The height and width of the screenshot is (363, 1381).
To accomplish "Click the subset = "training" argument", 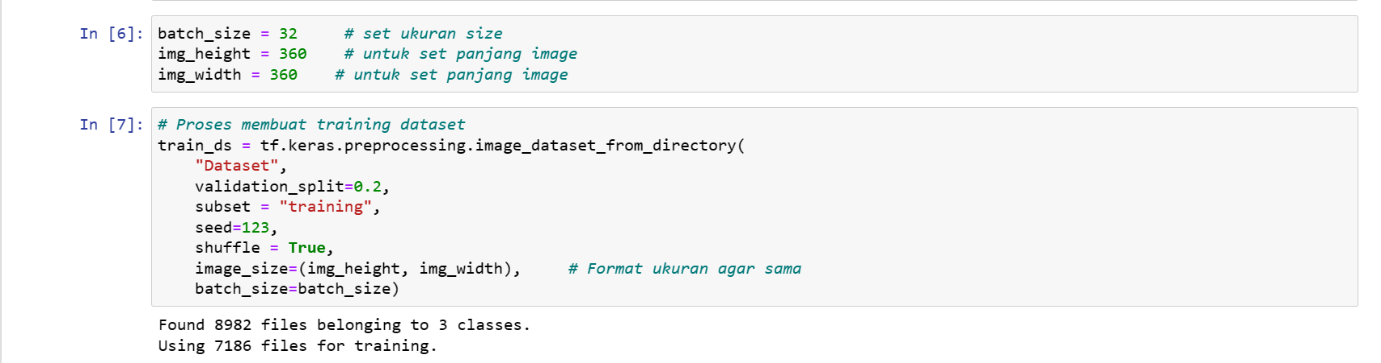I will coord(289,207).
